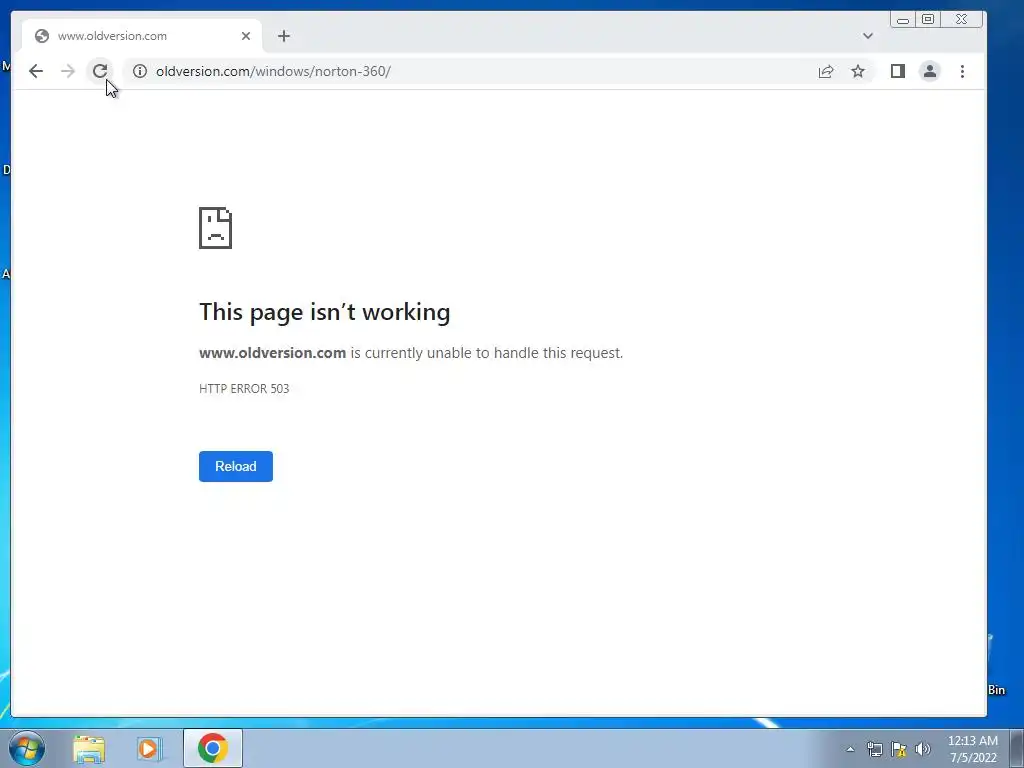Open the Chrome three-dot menu
Image resolution: width=1024 pixels, height=768 pixels.
[x=962, y=71]
